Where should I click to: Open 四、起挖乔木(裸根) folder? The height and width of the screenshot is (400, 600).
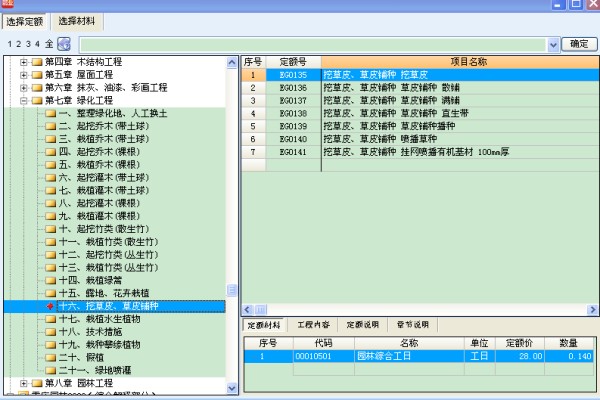(99, 152)
